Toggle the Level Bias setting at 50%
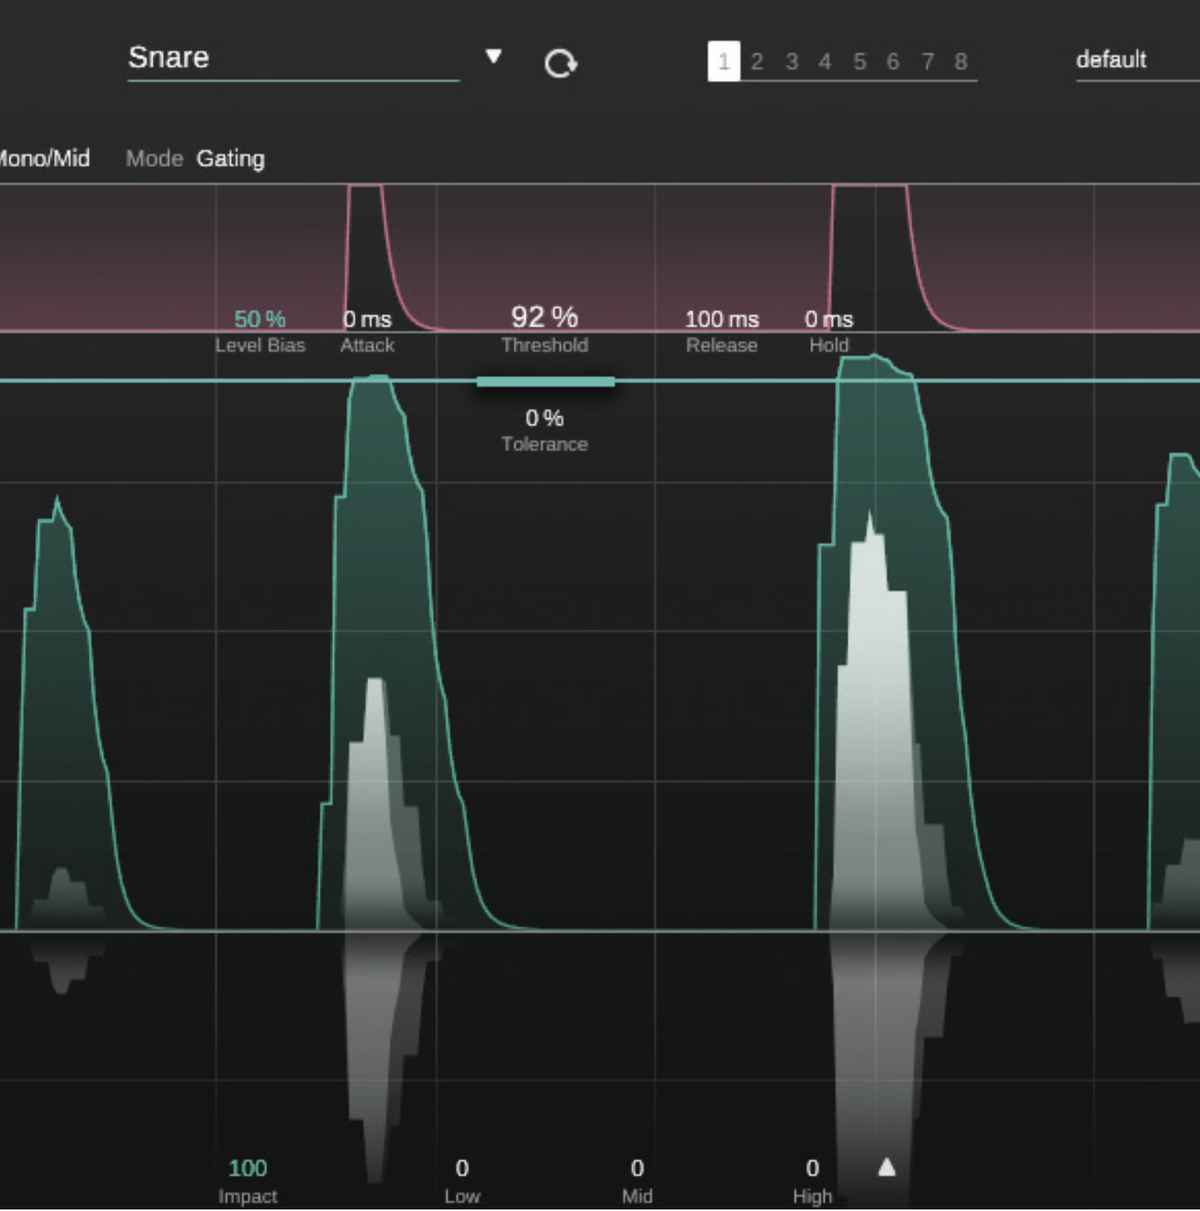Screen dimensions: 1200x1211 click(x=259, y=318)
